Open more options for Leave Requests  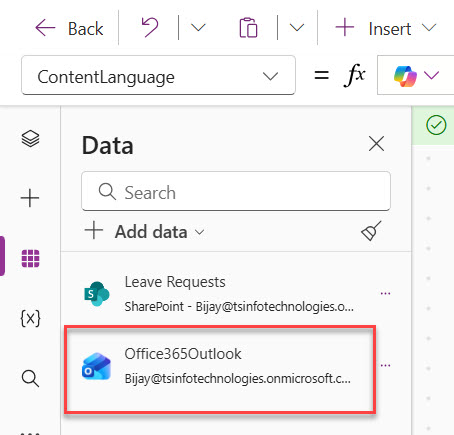pyautogui.click(x=385, y=294)
